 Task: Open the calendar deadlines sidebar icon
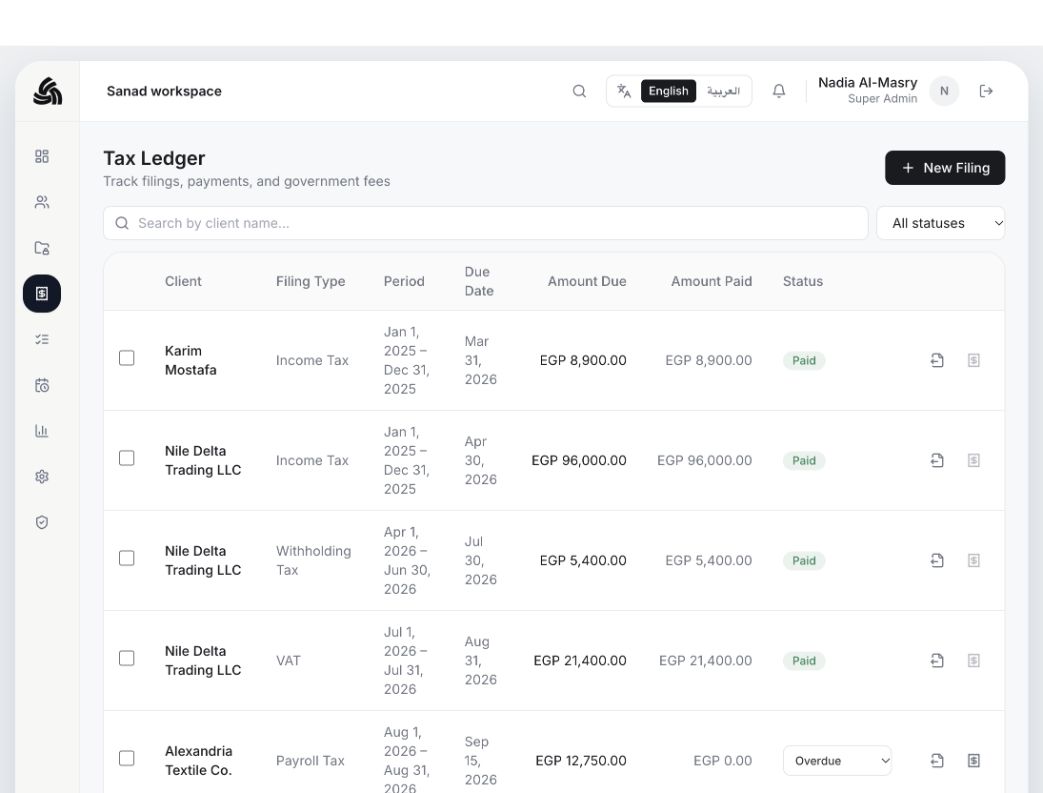(42, 385)
